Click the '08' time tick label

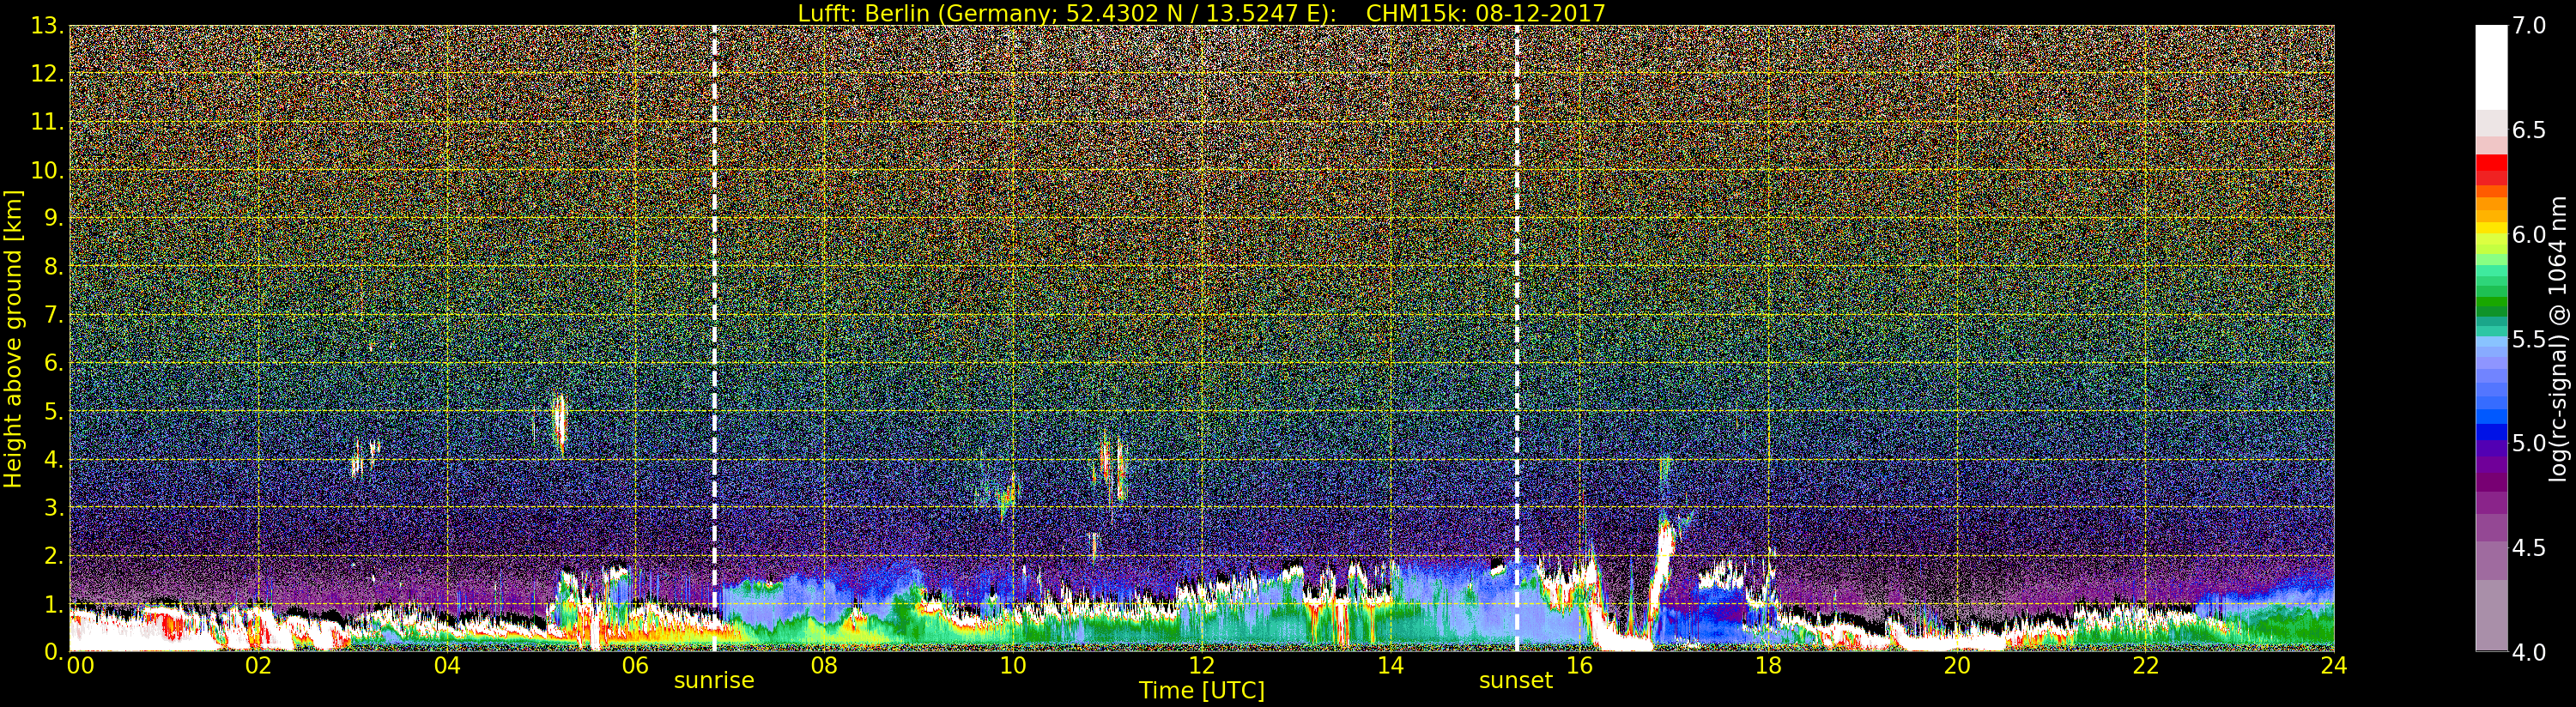coord(824,665)
